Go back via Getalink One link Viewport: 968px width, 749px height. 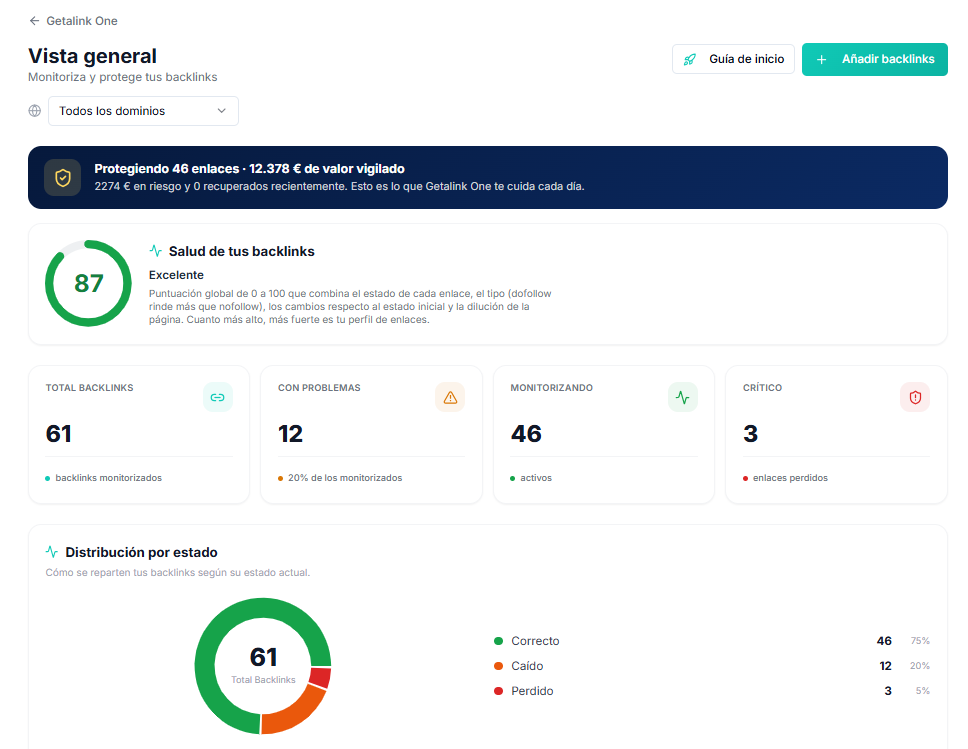click(81, 21)
